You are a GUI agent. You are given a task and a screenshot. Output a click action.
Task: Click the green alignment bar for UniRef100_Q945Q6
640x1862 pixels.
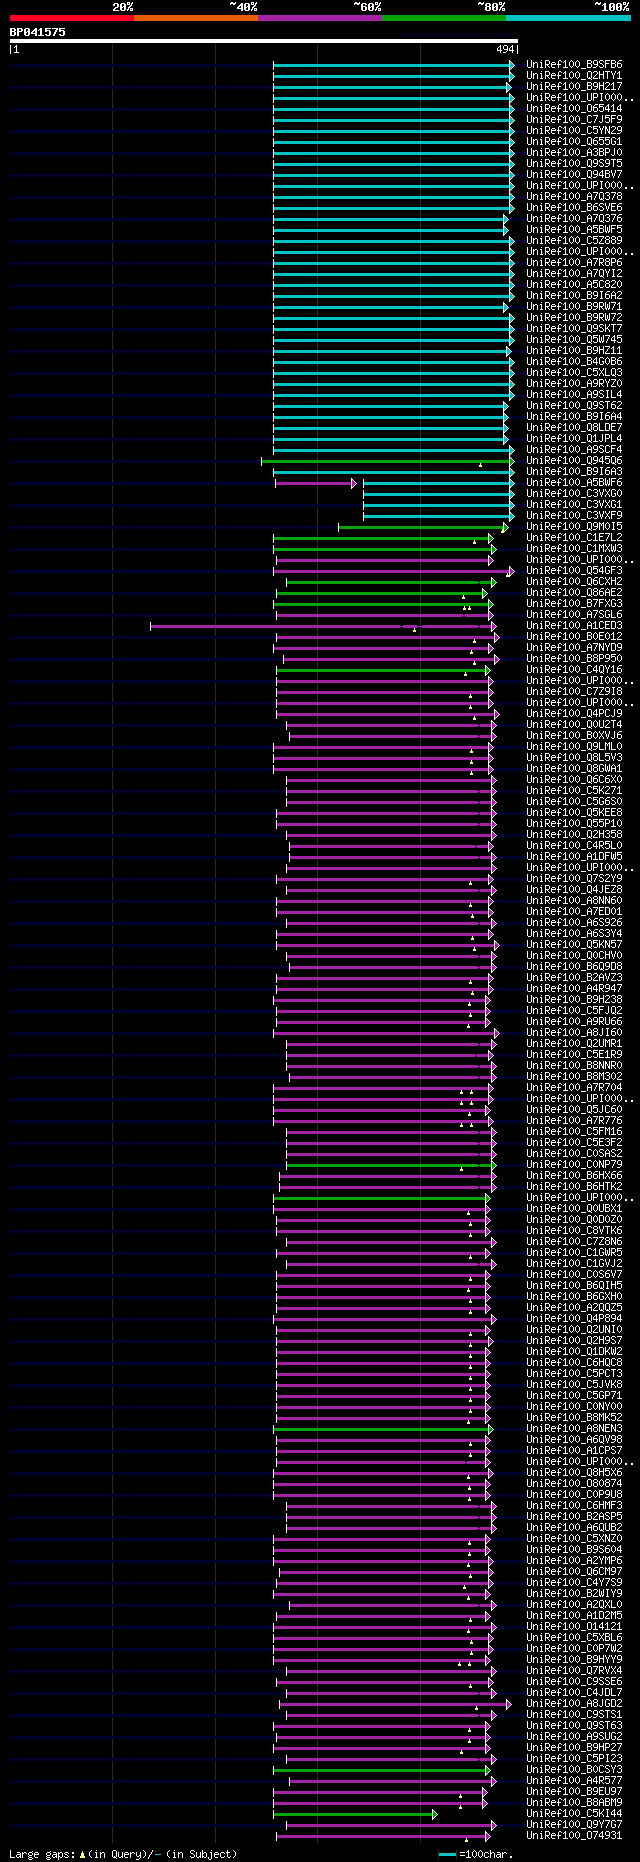coord(388,461)
